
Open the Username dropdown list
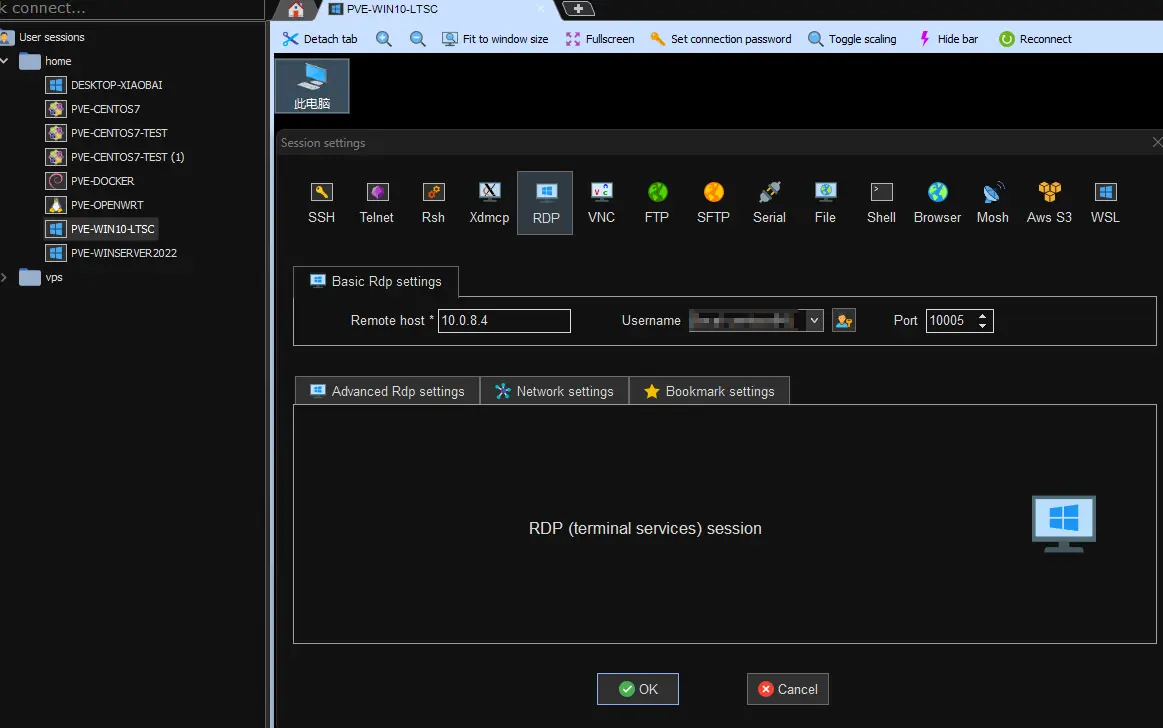[815, 321]
